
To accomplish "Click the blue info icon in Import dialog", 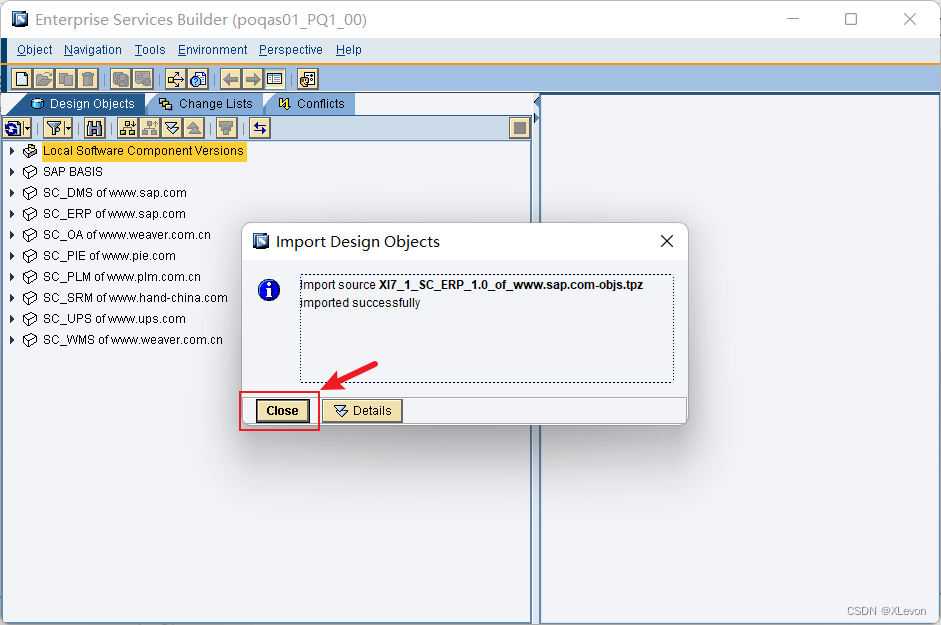I will pyautogui.click(x=269, y=290).
